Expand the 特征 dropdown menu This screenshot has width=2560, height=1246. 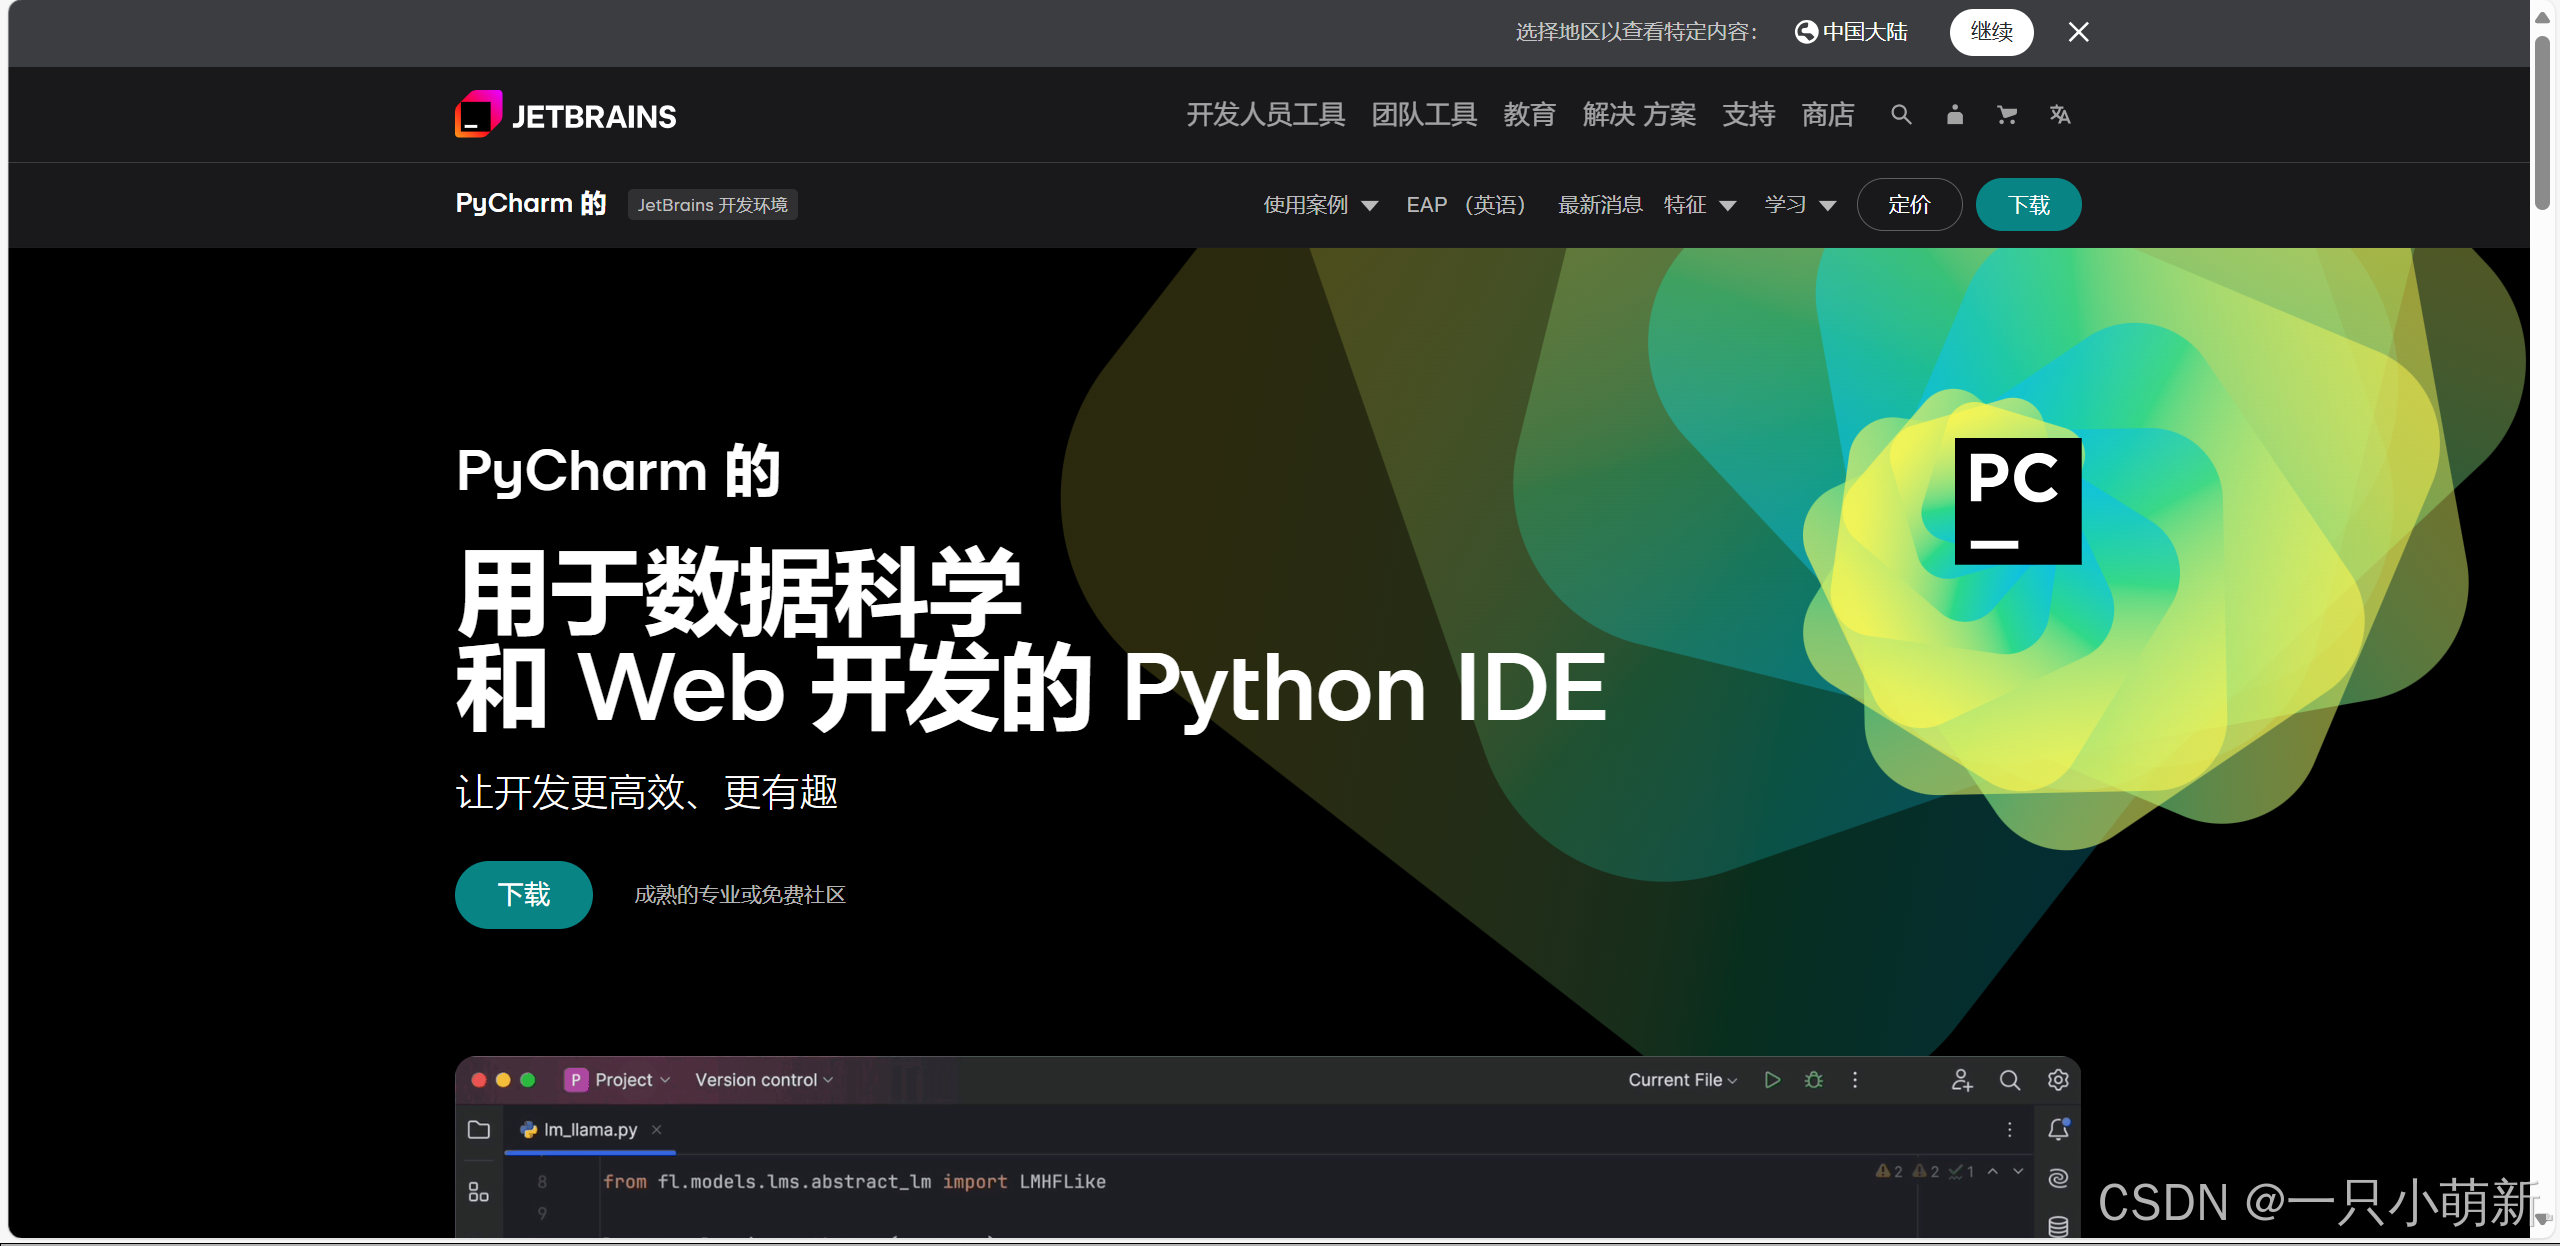[x=1699, y=205]
